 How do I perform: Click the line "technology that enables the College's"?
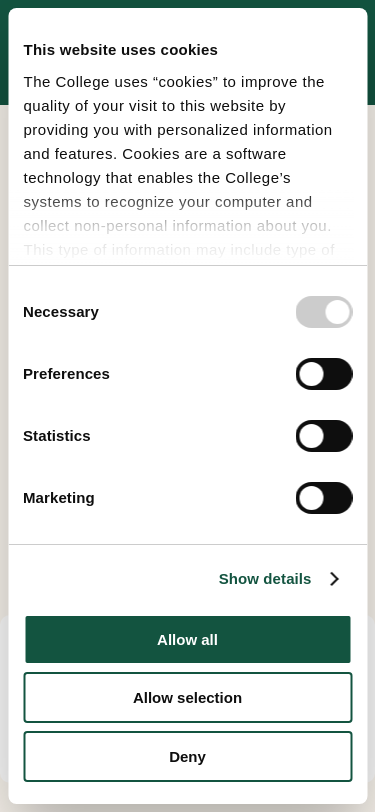[x=156, y=178]
